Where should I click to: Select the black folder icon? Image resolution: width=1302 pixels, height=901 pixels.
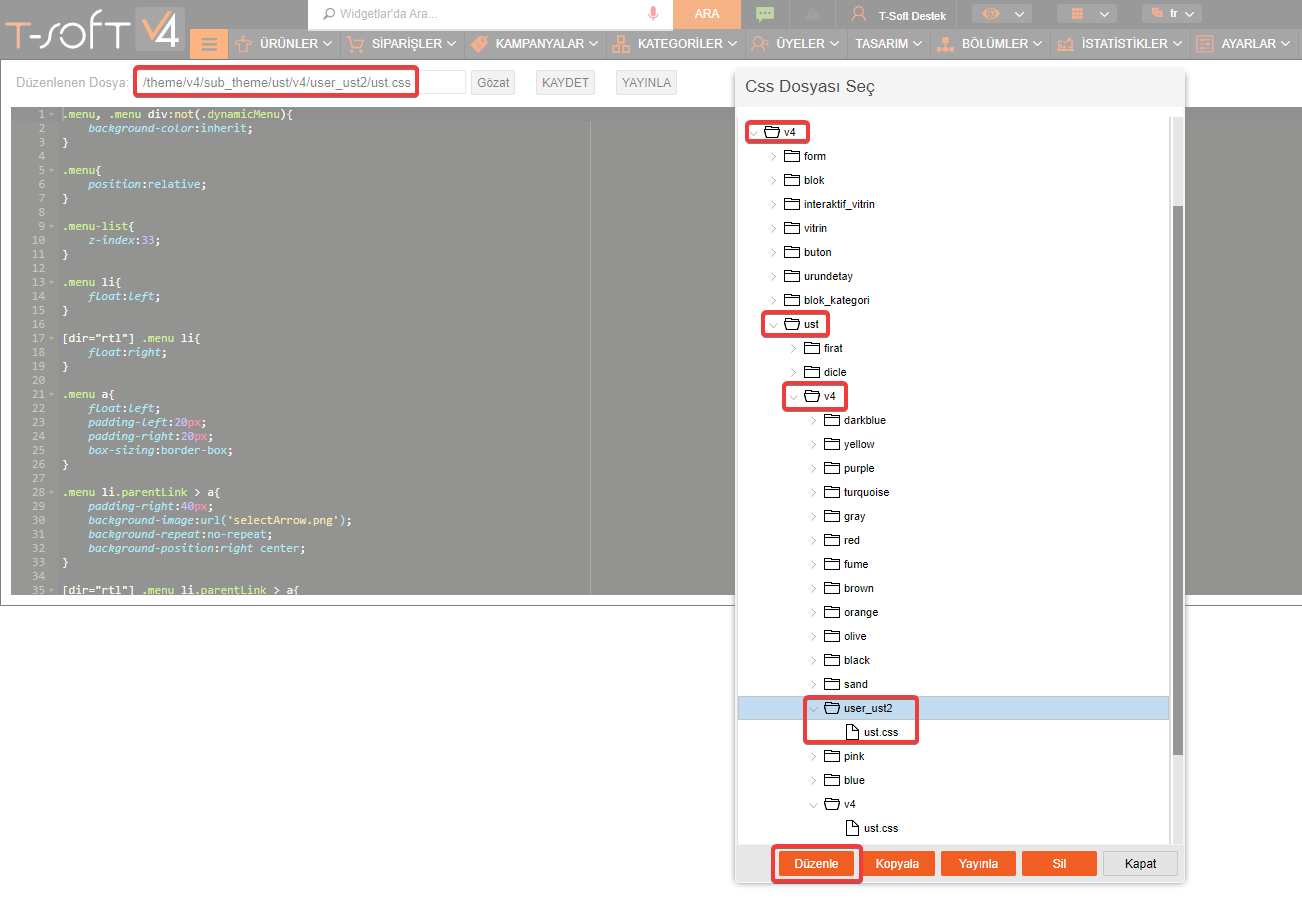(832, 660)
